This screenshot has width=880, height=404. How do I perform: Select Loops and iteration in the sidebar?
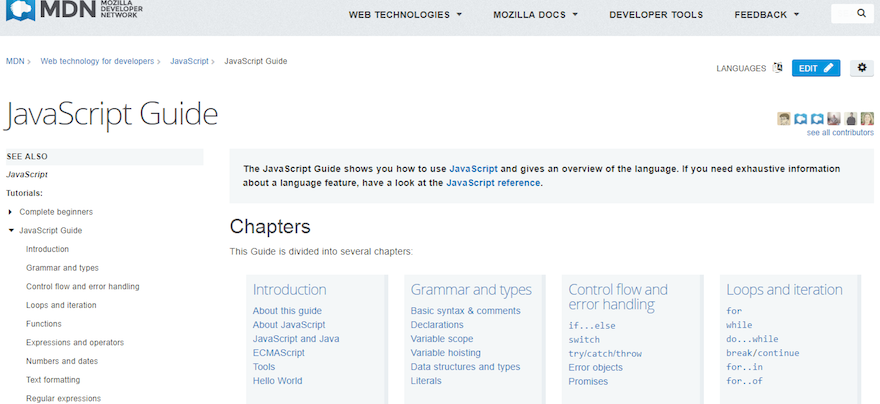click(x=61, y=305)
